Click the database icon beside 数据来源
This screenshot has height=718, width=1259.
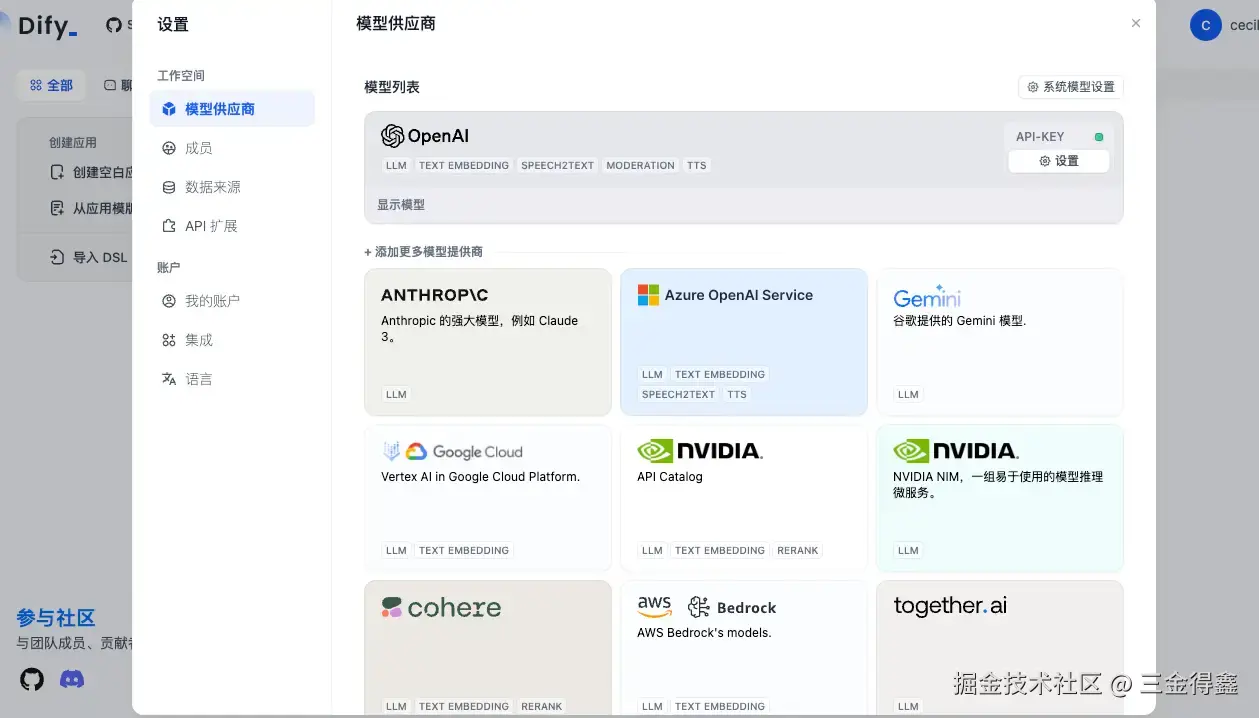click(168, 187)
